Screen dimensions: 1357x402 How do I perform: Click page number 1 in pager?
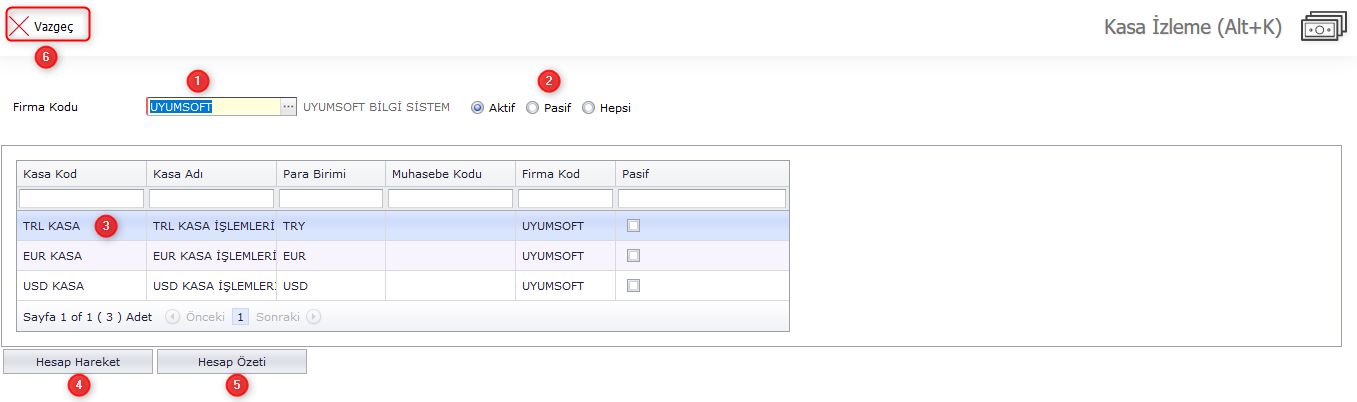coord(240,317)
